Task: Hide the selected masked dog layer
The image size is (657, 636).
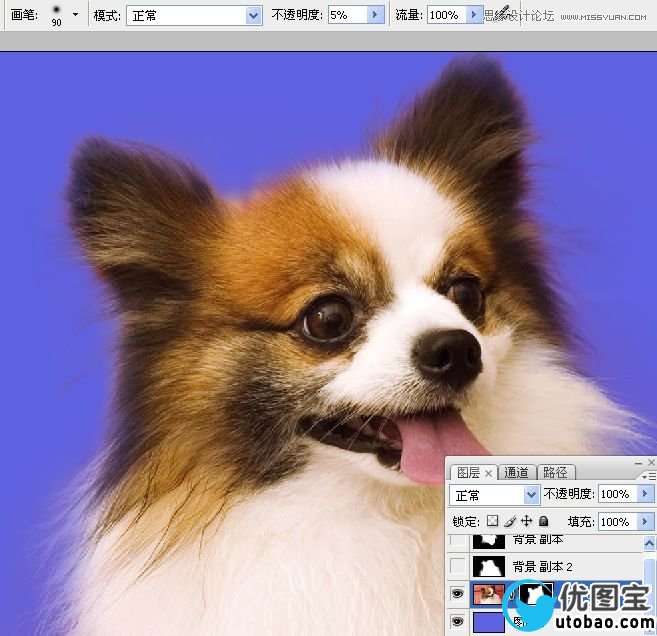Action: click(x=458, y=594)
